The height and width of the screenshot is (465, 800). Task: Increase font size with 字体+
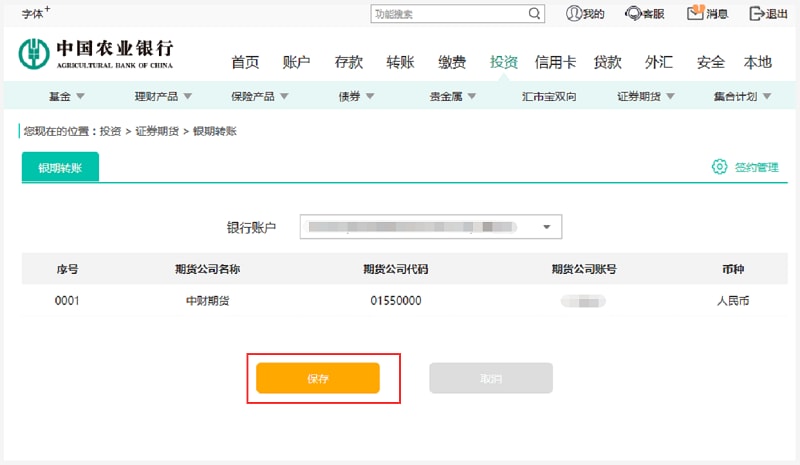[36, 13]
